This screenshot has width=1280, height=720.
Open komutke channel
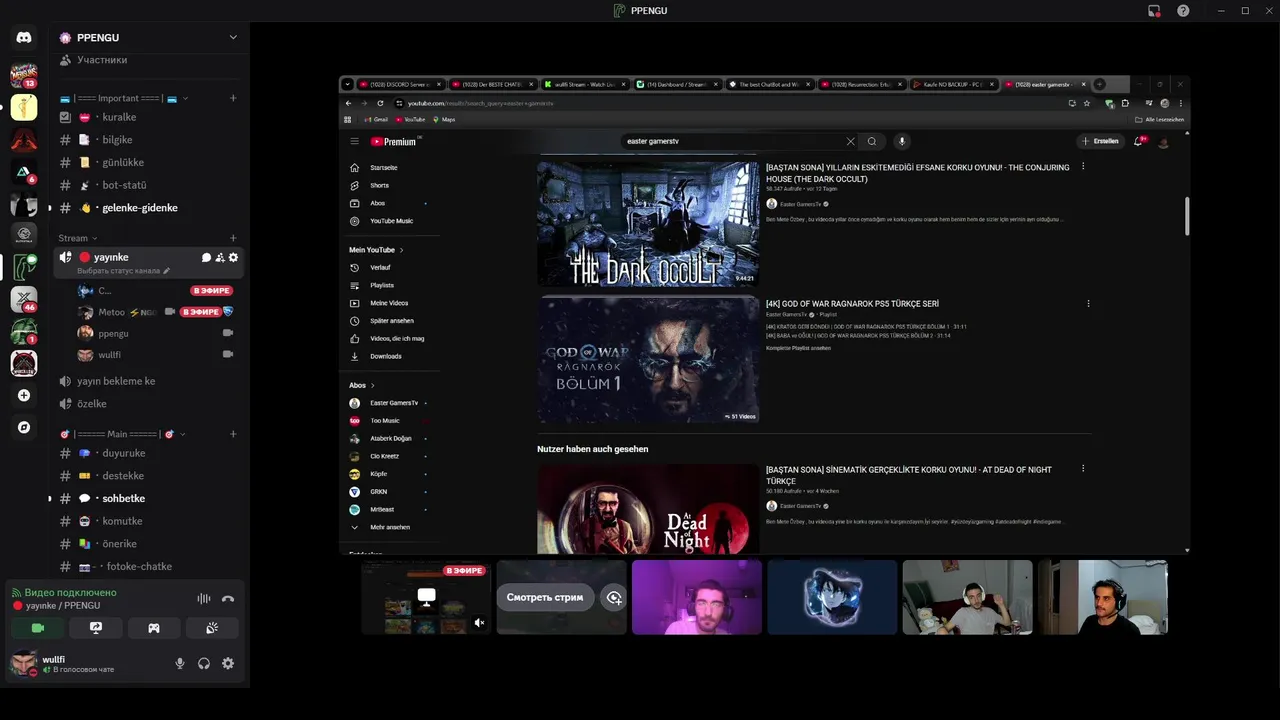pyautogui.click(x=149, y=521)
